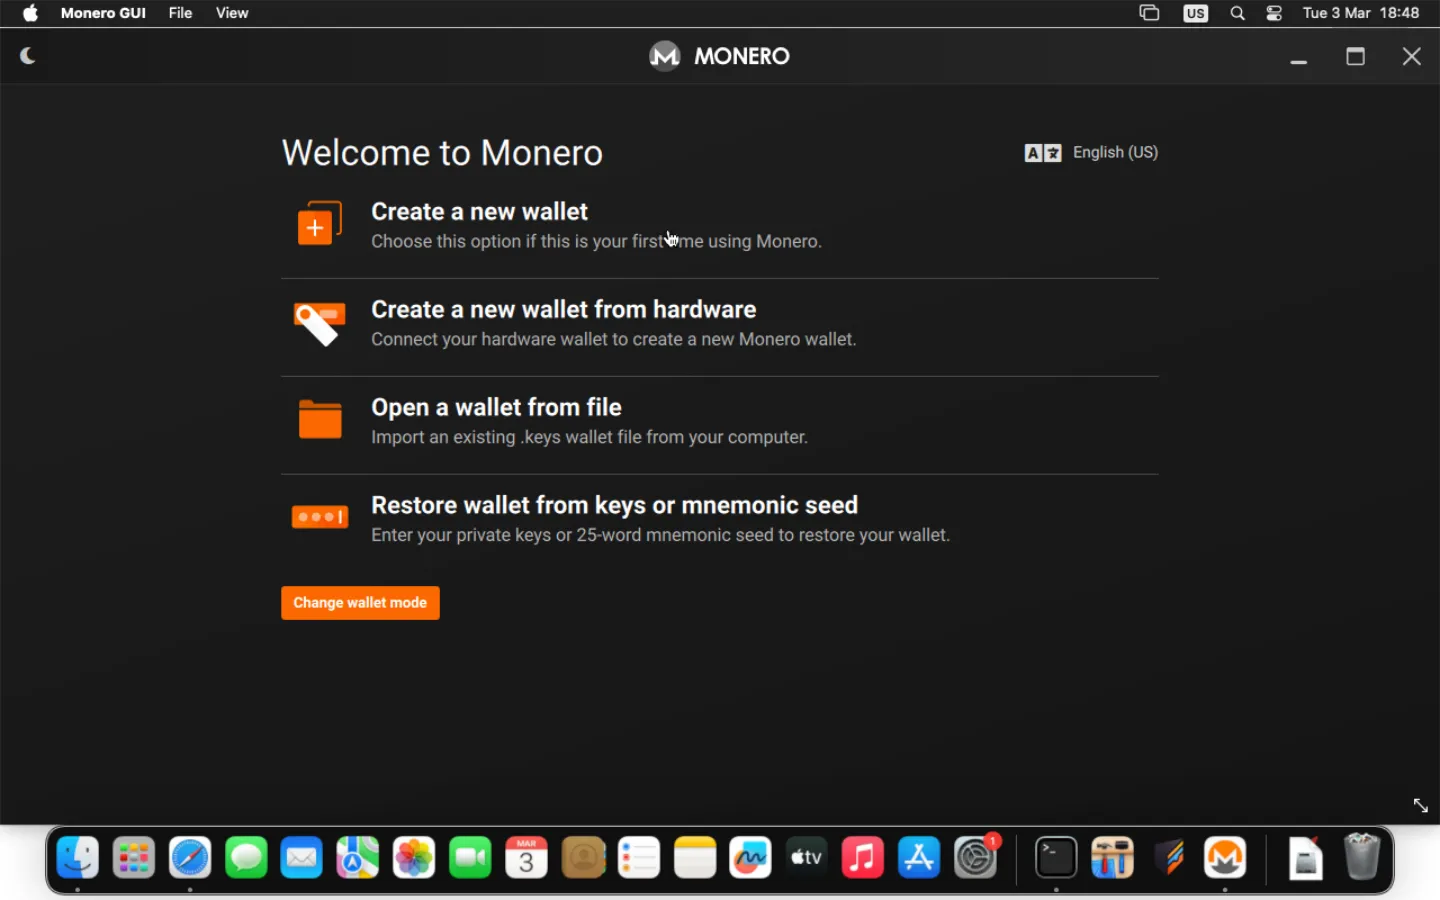Choose Create a new wallet from hardware
The image size is (1440, 900).
pyautogui.click(x=564, y=310)
